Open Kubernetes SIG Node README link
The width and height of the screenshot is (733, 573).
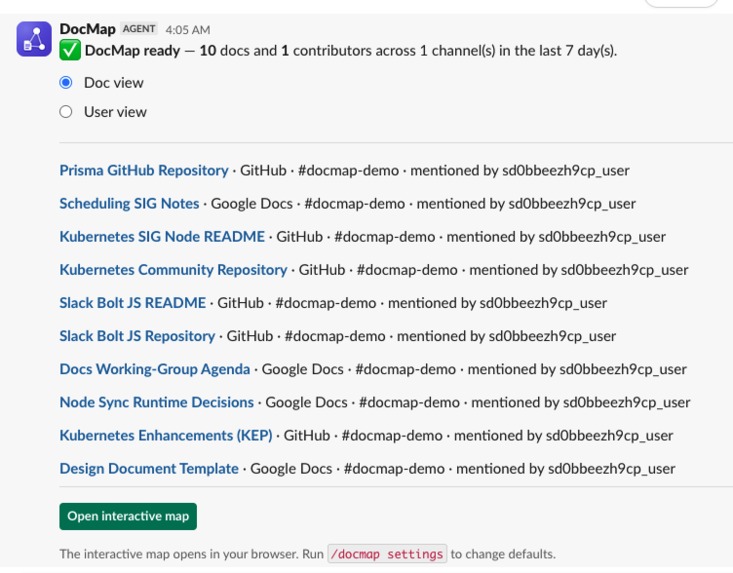(x=162, y=237)
